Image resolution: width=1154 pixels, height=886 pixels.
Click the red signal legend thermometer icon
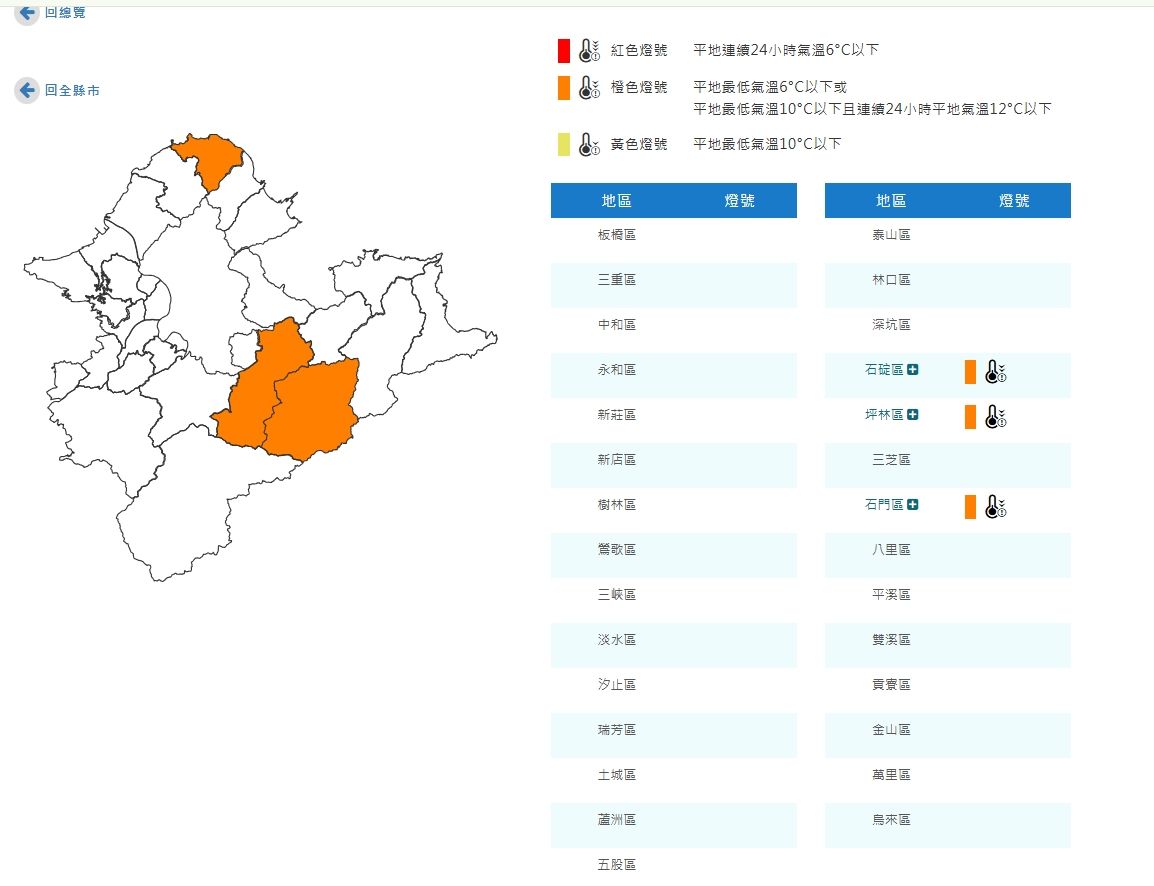coord(589,51)
